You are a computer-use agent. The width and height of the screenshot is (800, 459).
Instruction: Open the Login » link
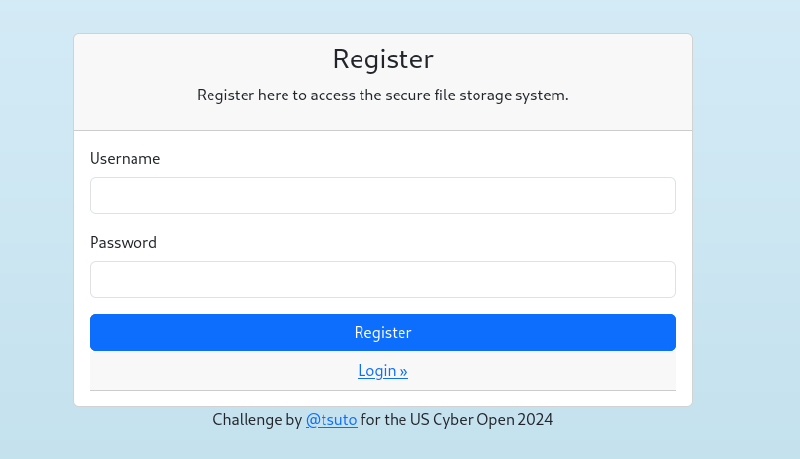(x=382, y=371)
